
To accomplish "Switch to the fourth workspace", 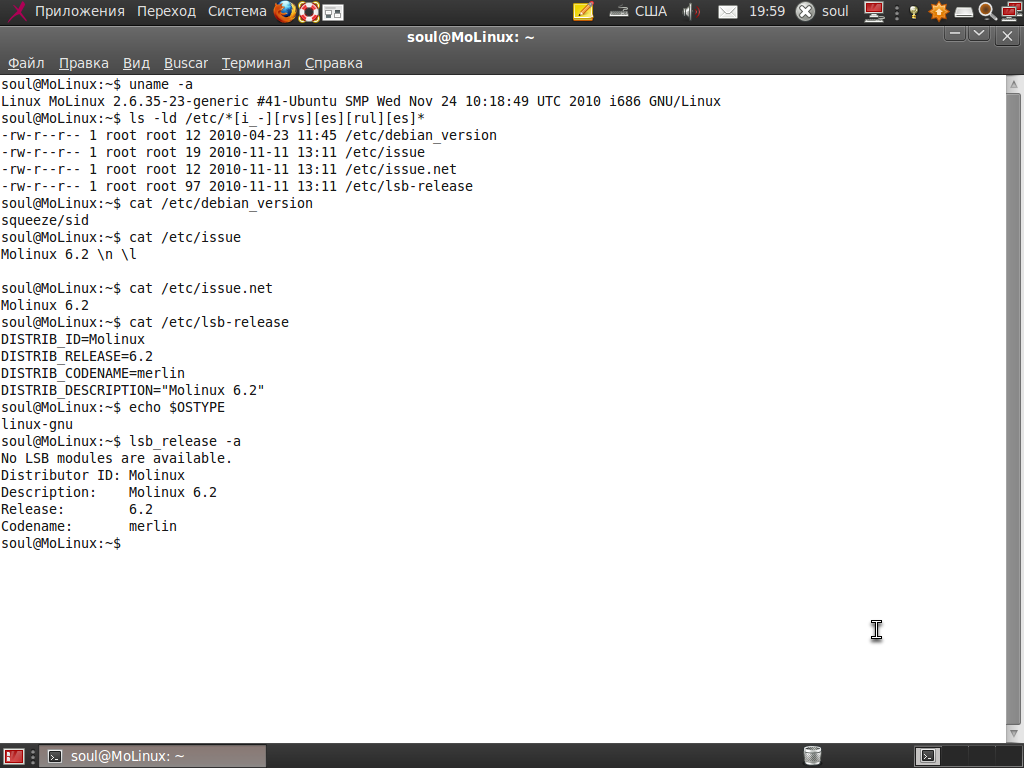I will [x=1008, y=756].
